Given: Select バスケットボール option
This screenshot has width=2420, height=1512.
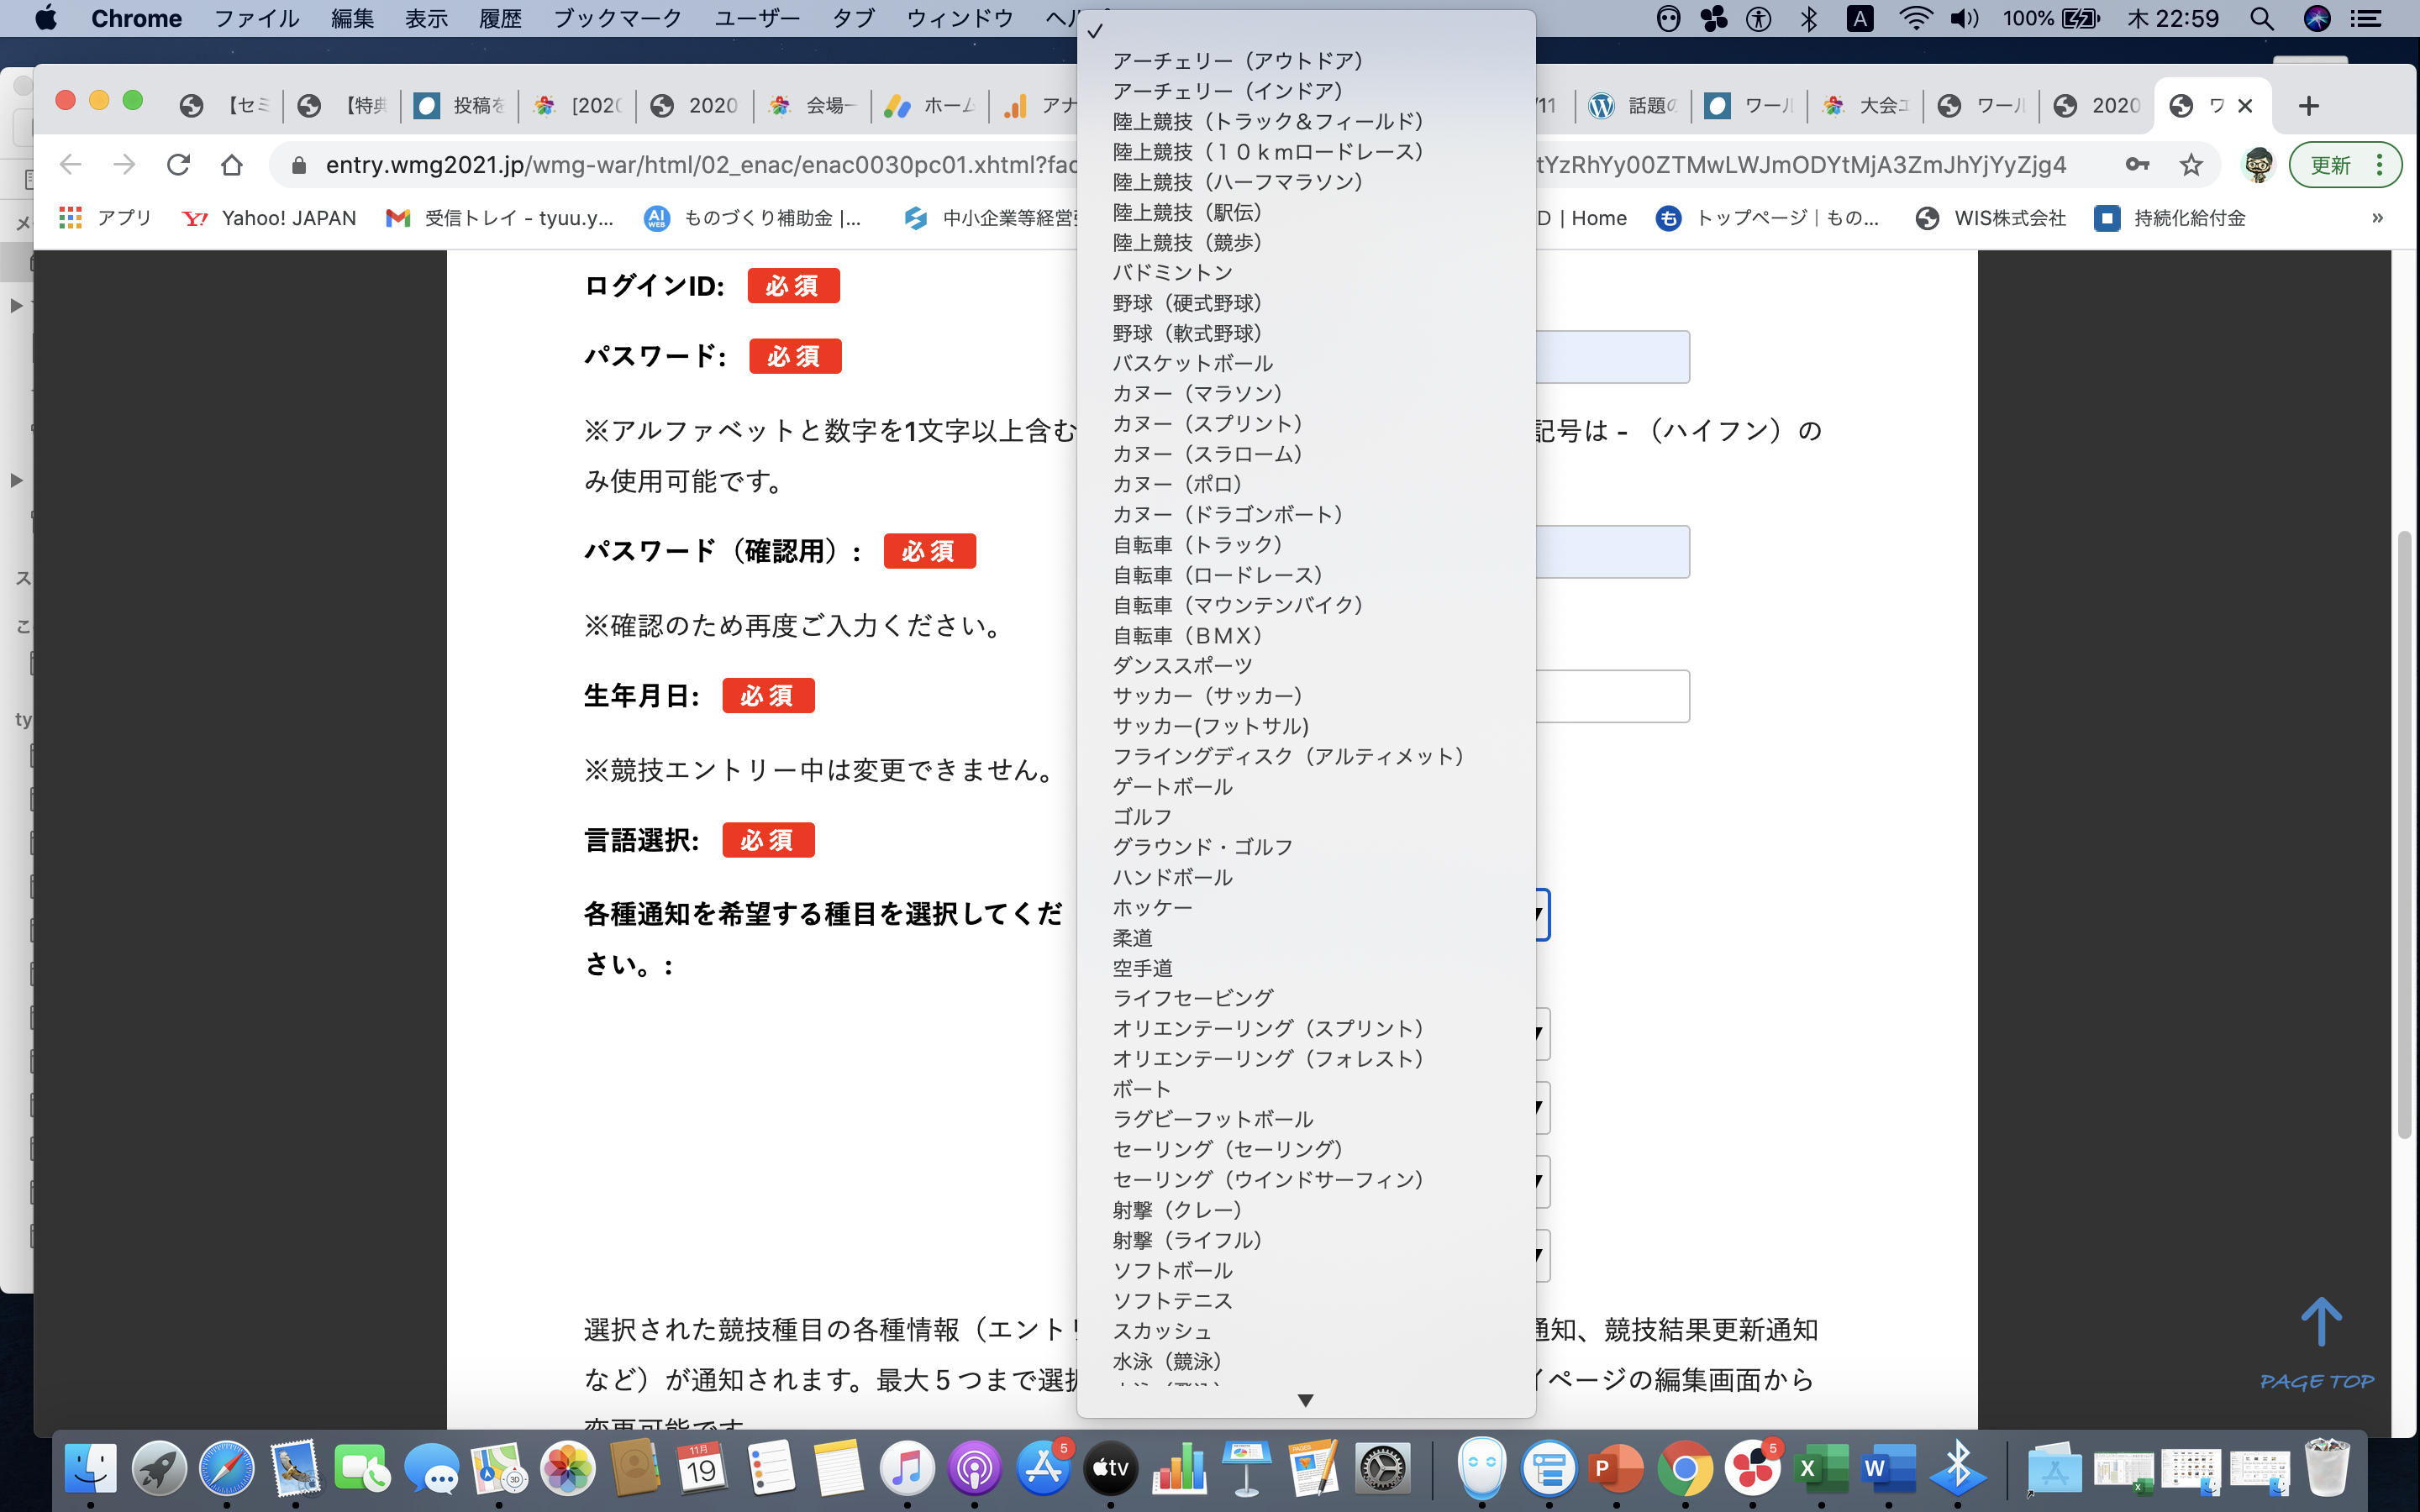Looking at the screenshot, I should 1306,363.
